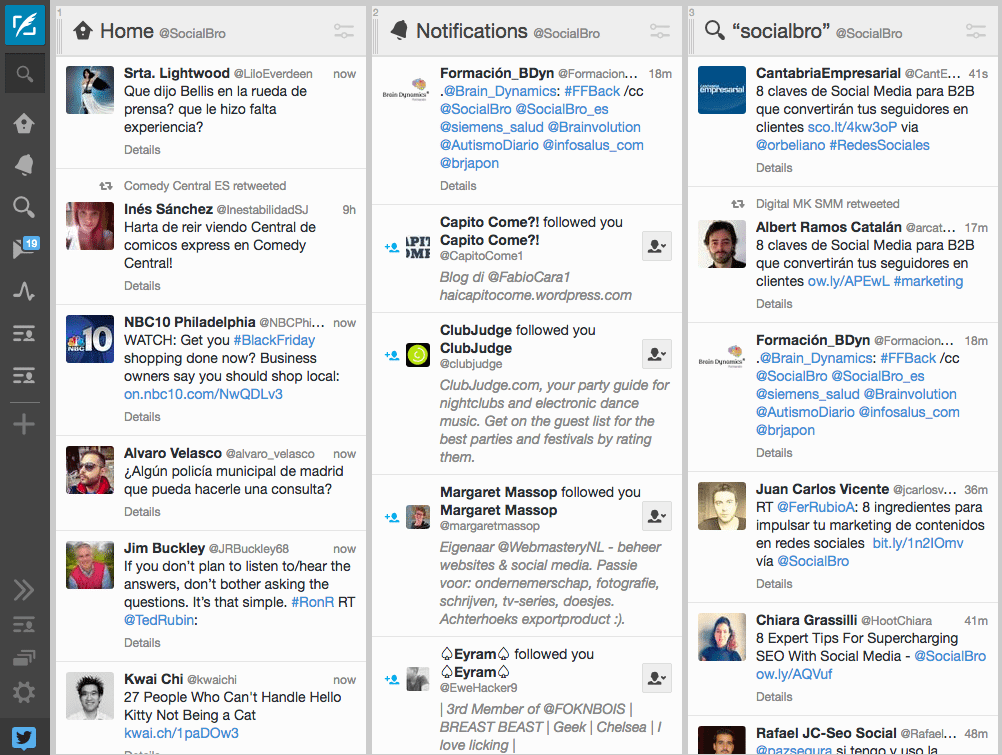Screen dimensions: 1002x755
Task: Add a new column with the plus icon
Action: [24, 424]
